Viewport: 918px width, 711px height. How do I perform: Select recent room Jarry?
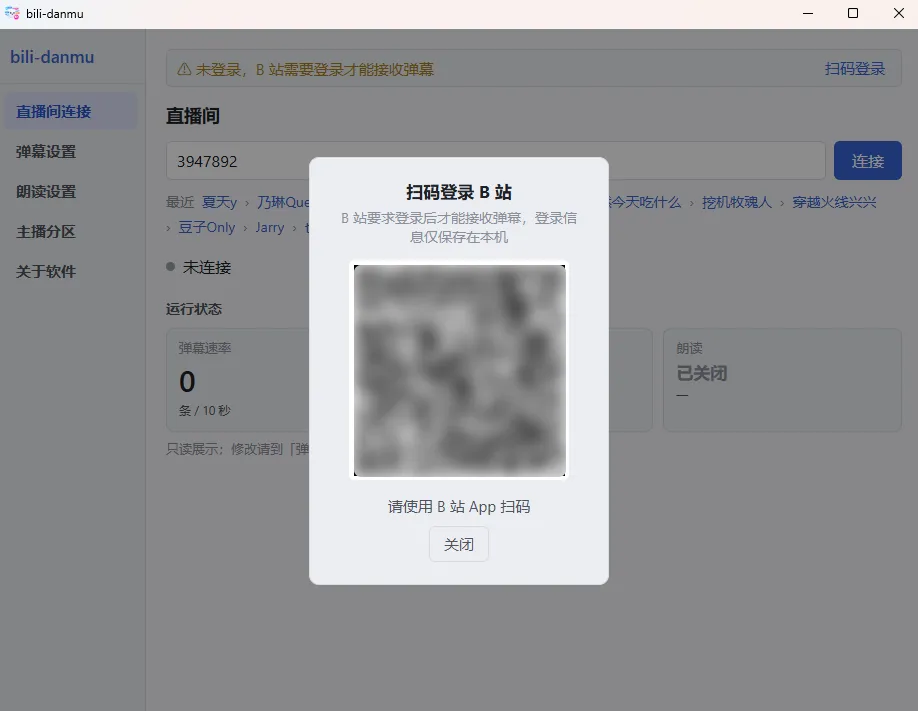pos(269,227)
